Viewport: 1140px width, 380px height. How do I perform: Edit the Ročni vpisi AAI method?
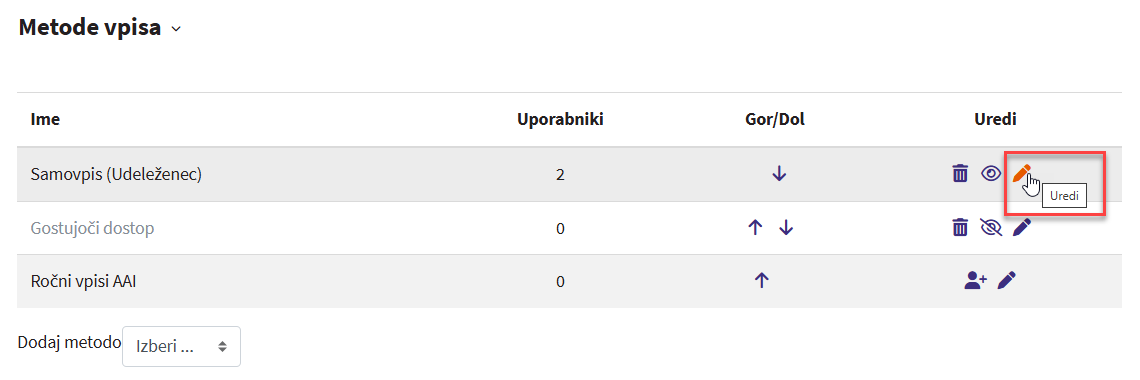(1006, 281)
